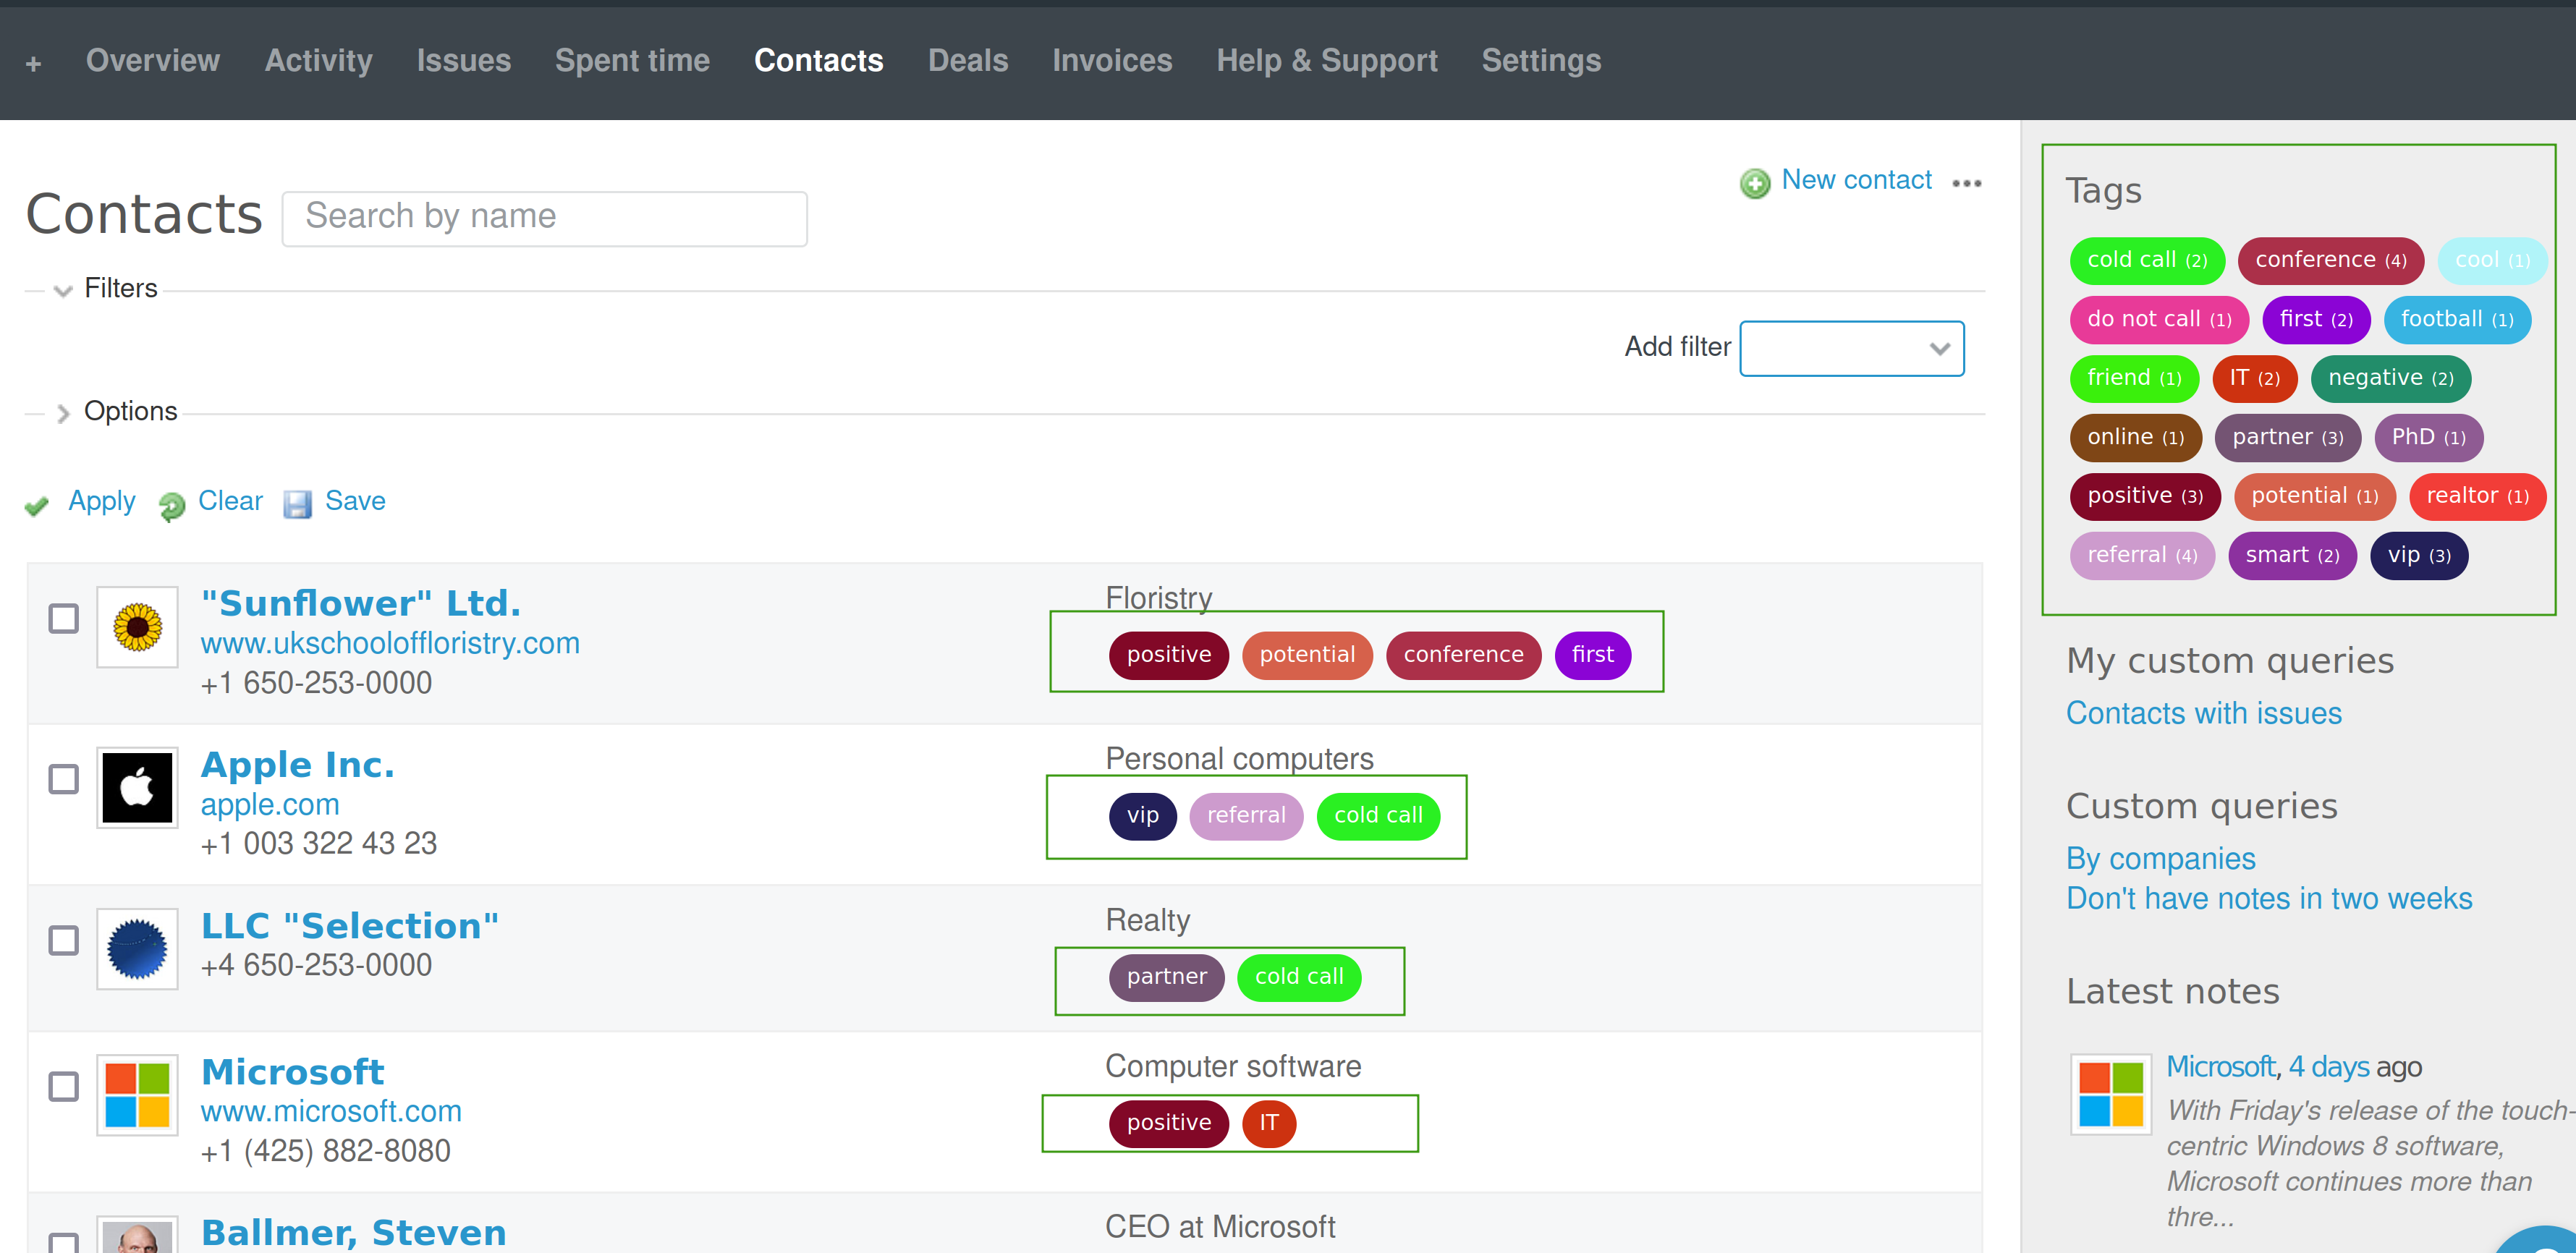Open the Add filter dropdown
Viewport: 2576px width, 1253px height.
tap(1851, 348)
